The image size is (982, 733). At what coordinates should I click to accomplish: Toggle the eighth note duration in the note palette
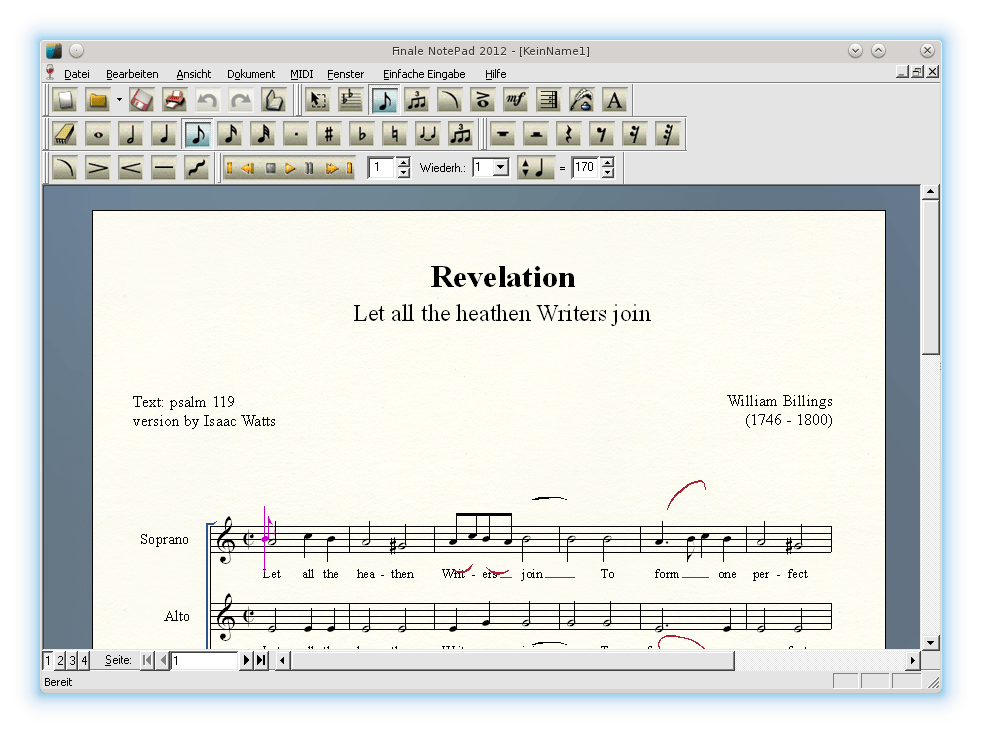197,134
